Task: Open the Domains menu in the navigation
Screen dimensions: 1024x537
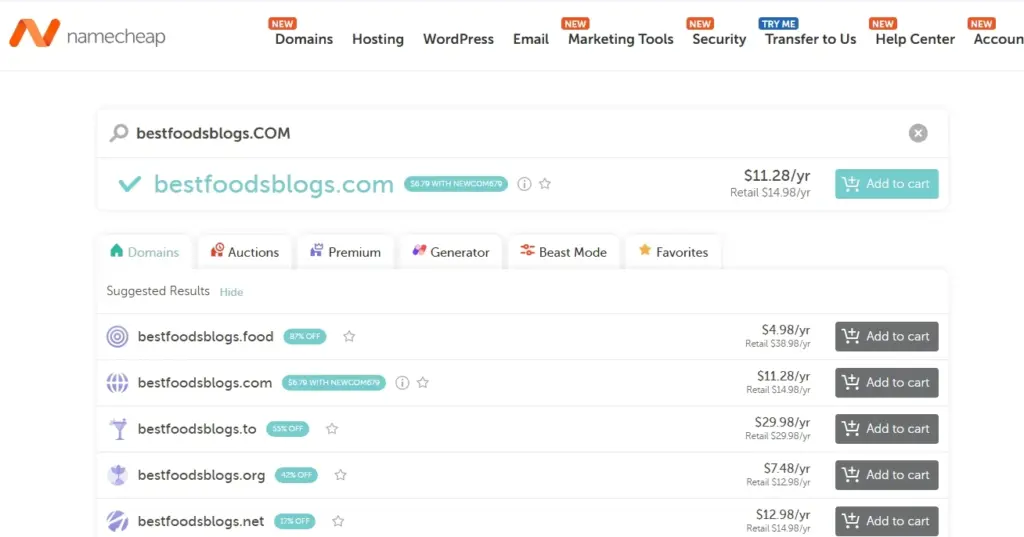Action: pos(304,39)
